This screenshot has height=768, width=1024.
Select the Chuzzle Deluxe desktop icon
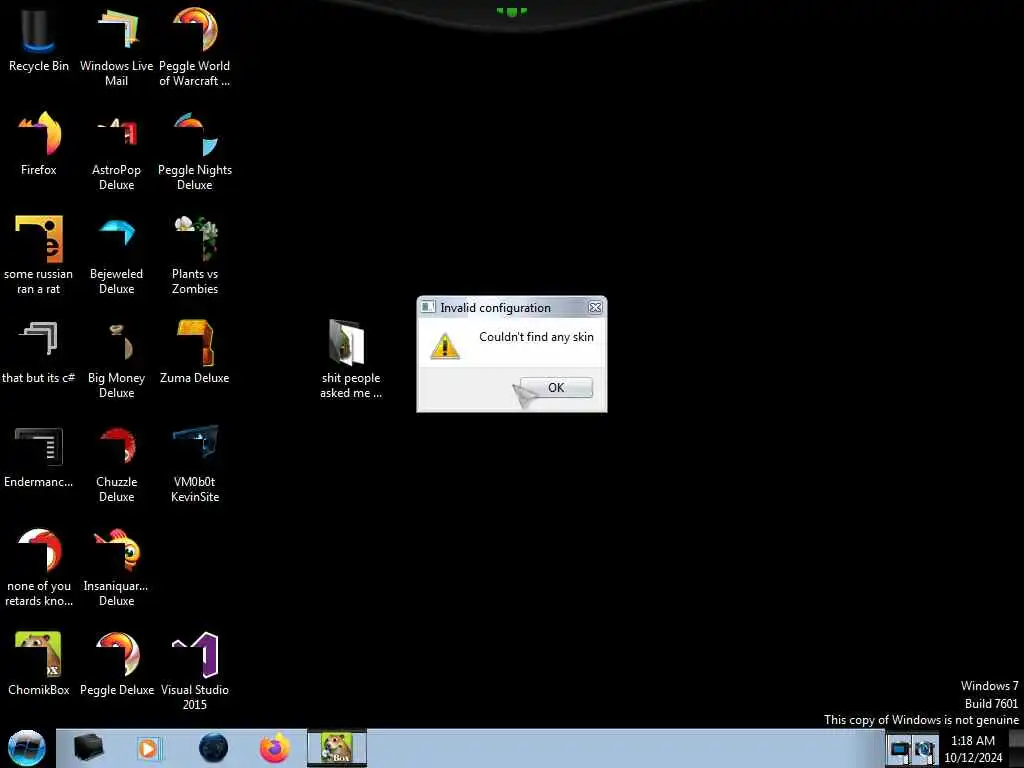click(116, 464)
